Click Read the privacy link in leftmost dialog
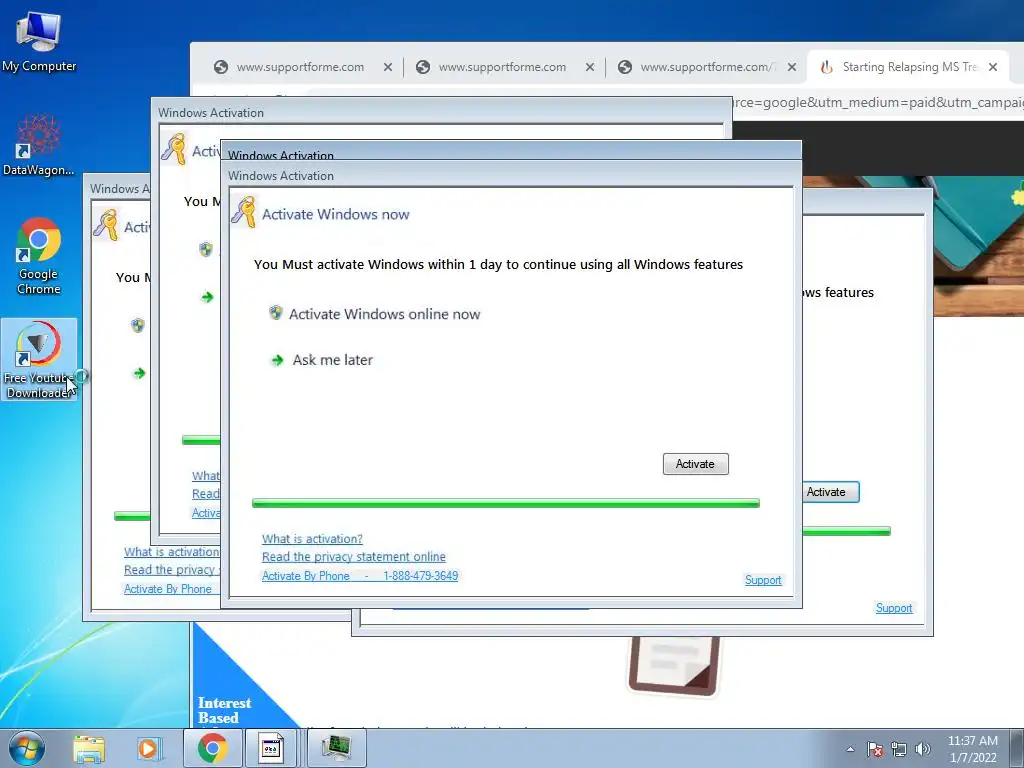Screen dimensions: 1024x768 [172, 569]
